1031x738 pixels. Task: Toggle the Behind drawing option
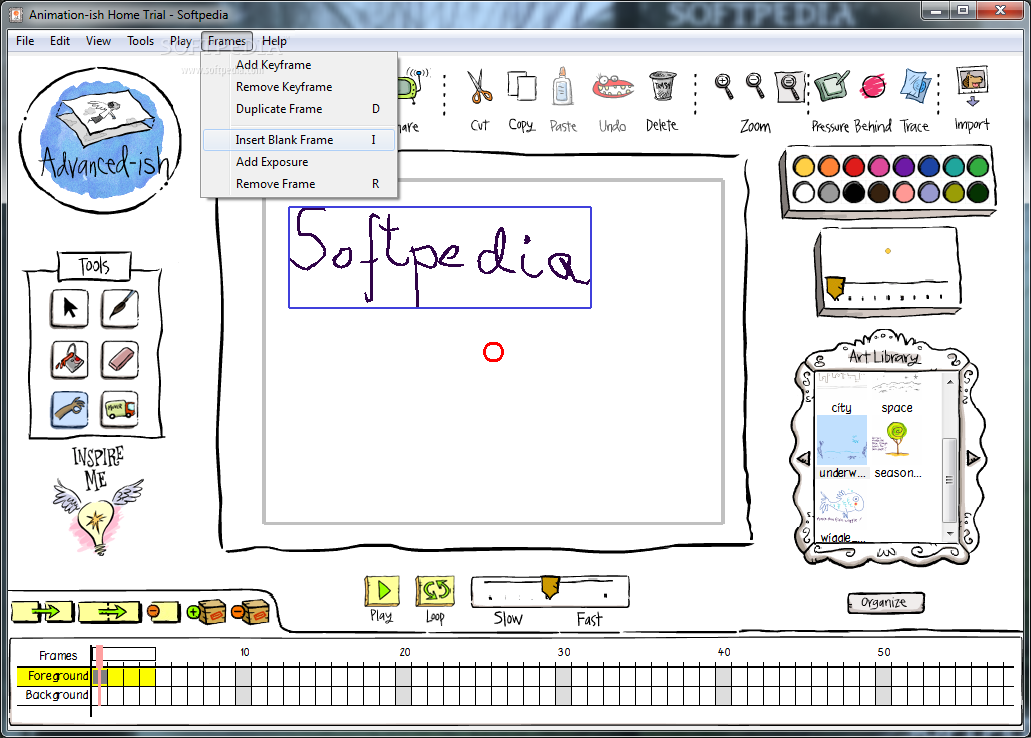[x=873, y=86]
